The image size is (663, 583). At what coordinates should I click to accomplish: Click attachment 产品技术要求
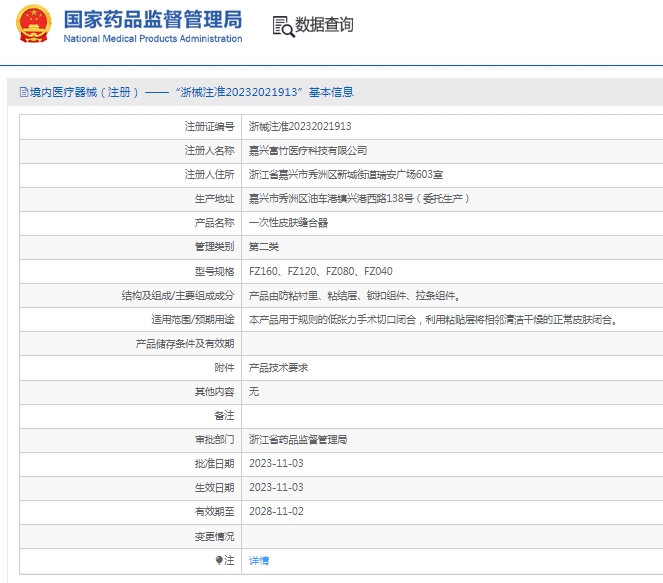(x=278, y=368)
